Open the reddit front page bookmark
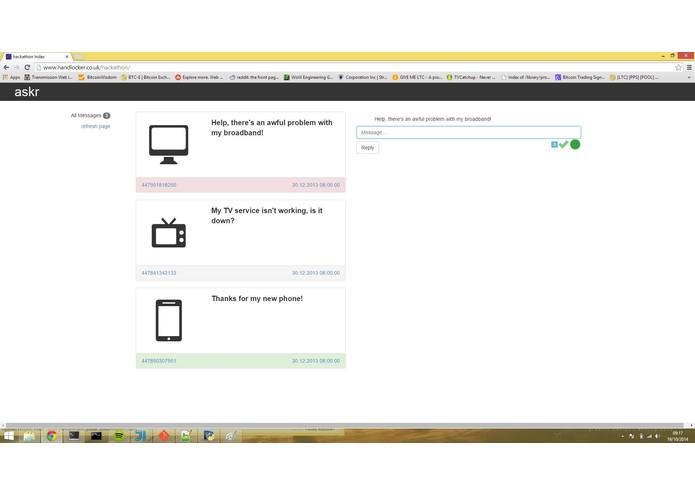This screenshot has height=494, width=695. [254, 77]
